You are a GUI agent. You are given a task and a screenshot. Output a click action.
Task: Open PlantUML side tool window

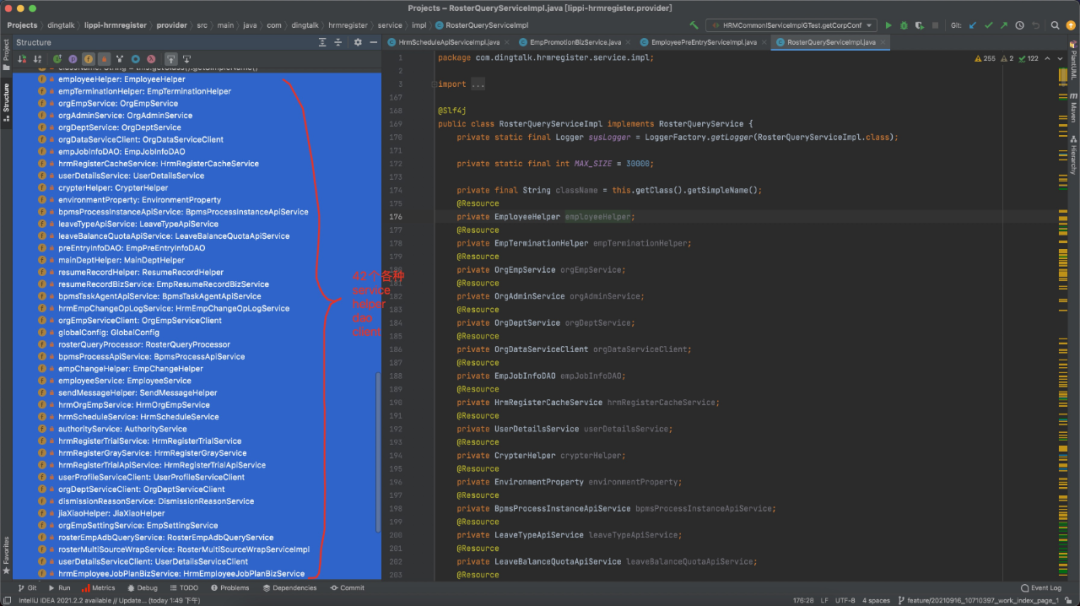pyautogui.click(x=1073, y=61)
